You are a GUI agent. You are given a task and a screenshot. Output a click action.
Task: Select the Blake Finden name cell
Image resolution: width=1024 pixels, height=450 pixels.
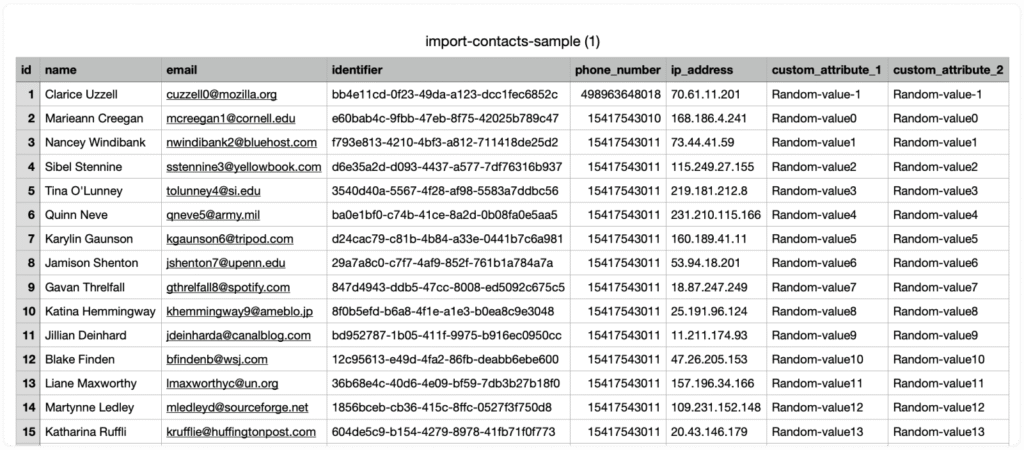click(x=79, y=359)
